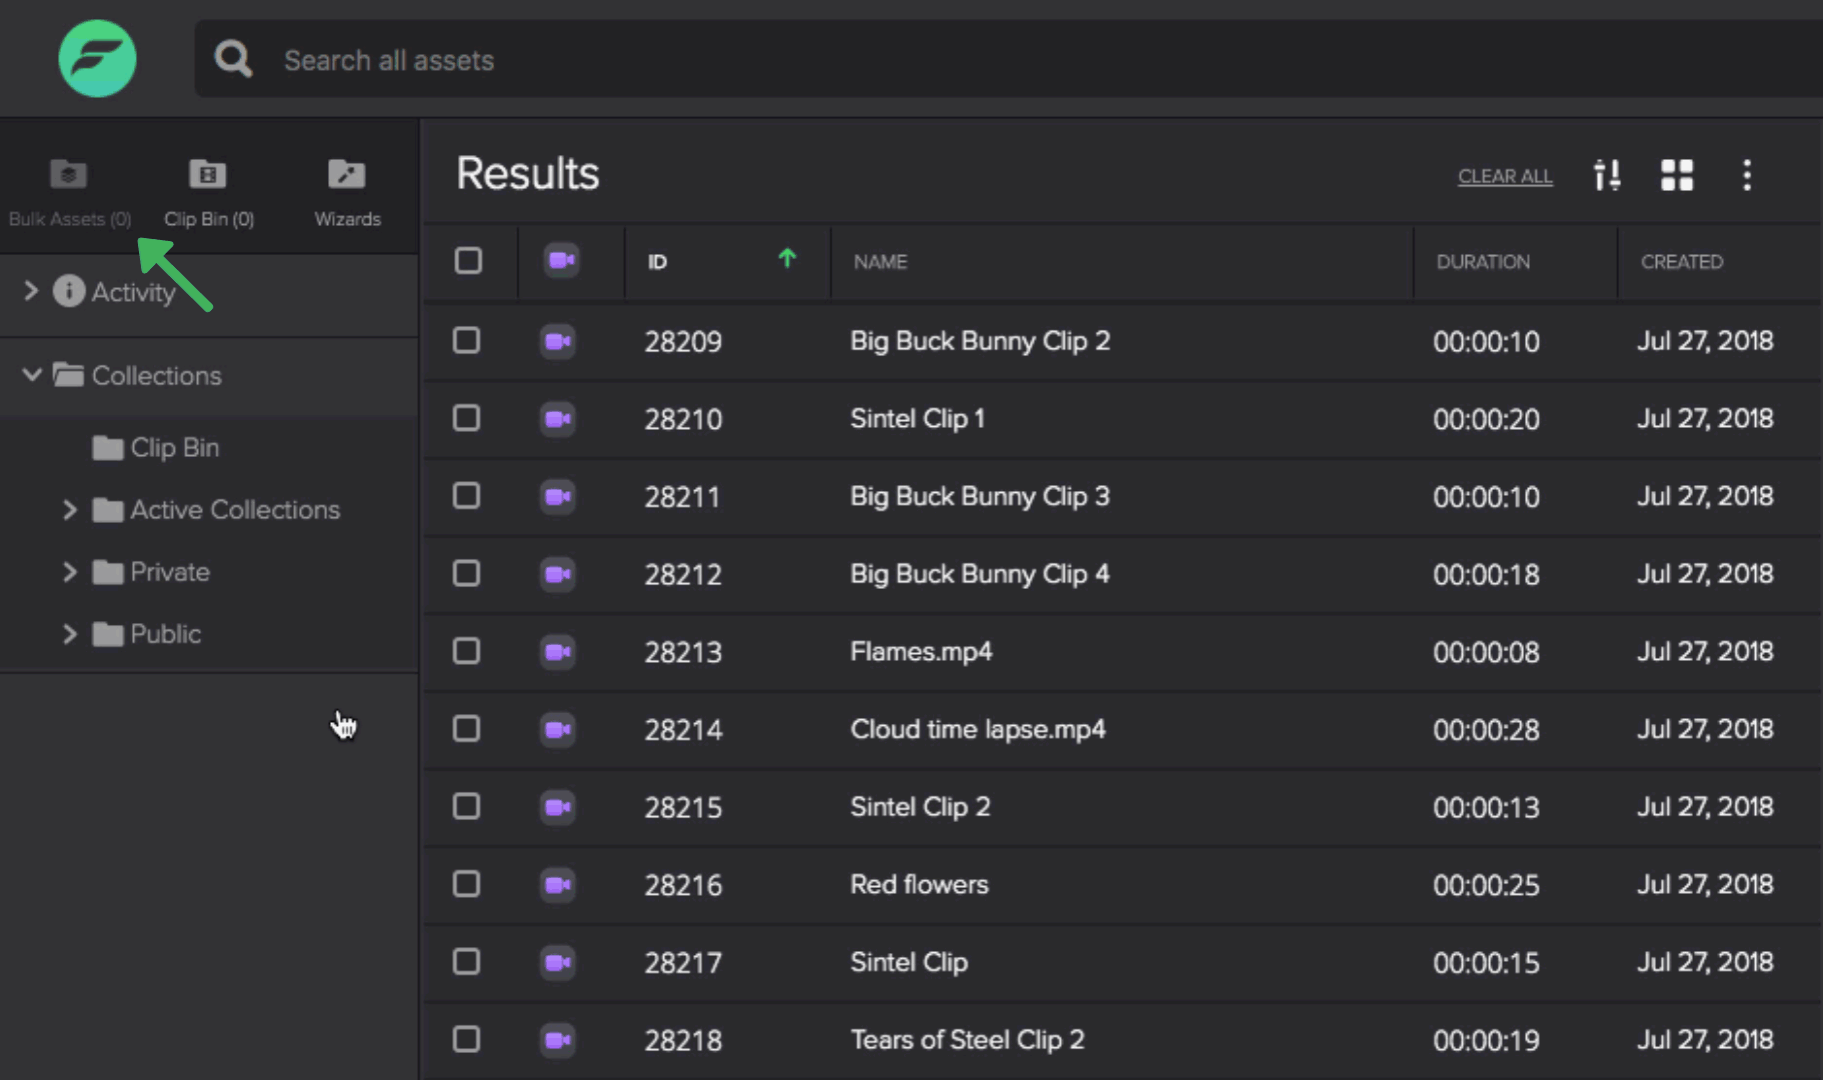Open the three-dot more options menu
The height and width of the screenshot is (1080, 1823).
click(x=1747, y=175)
